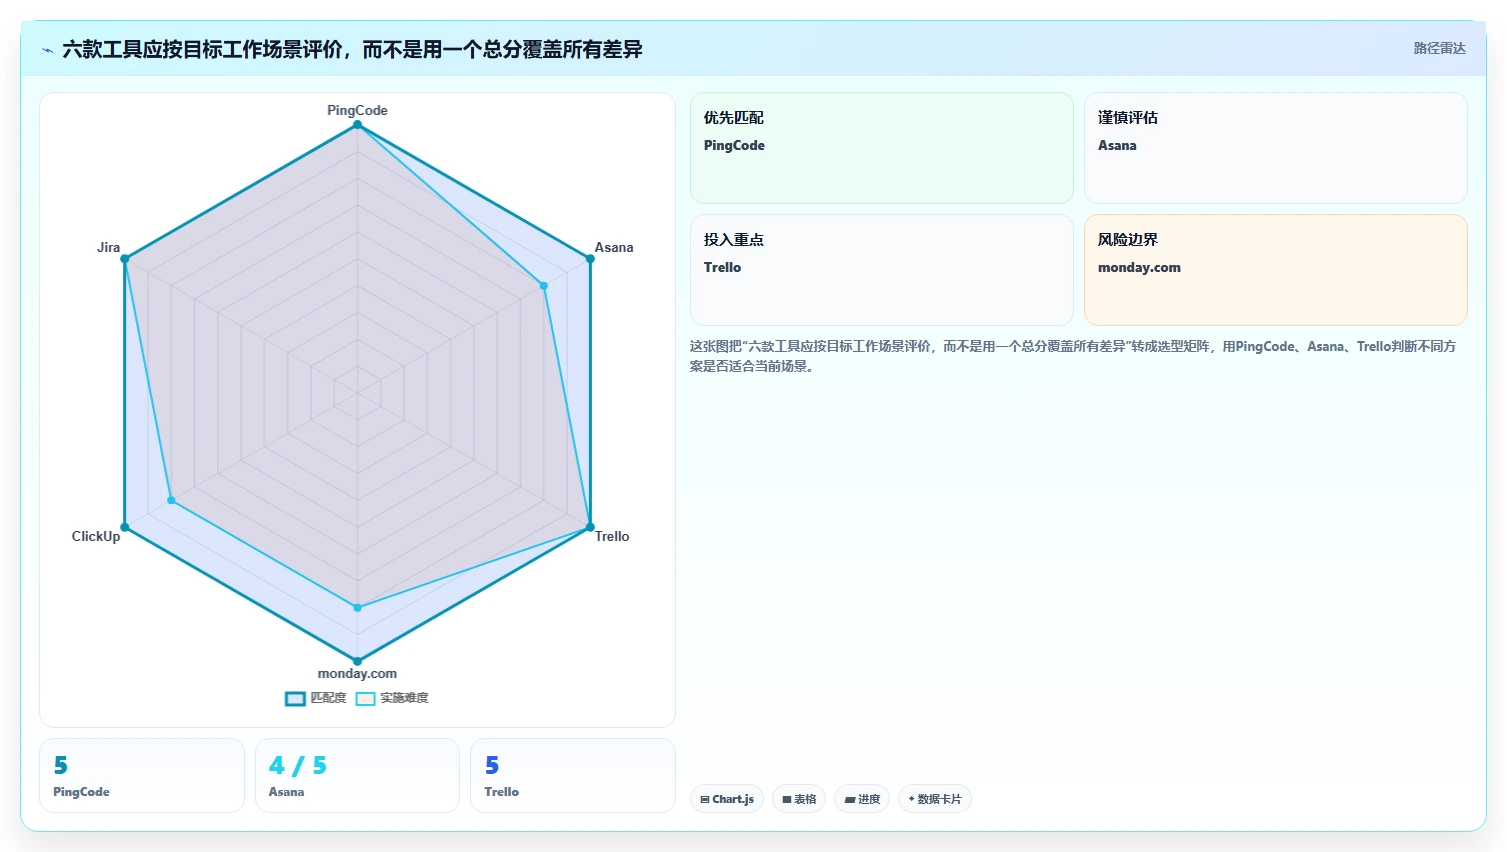Click the ClickUp radar axis label

pyautogui.click(x=96, y=536)
